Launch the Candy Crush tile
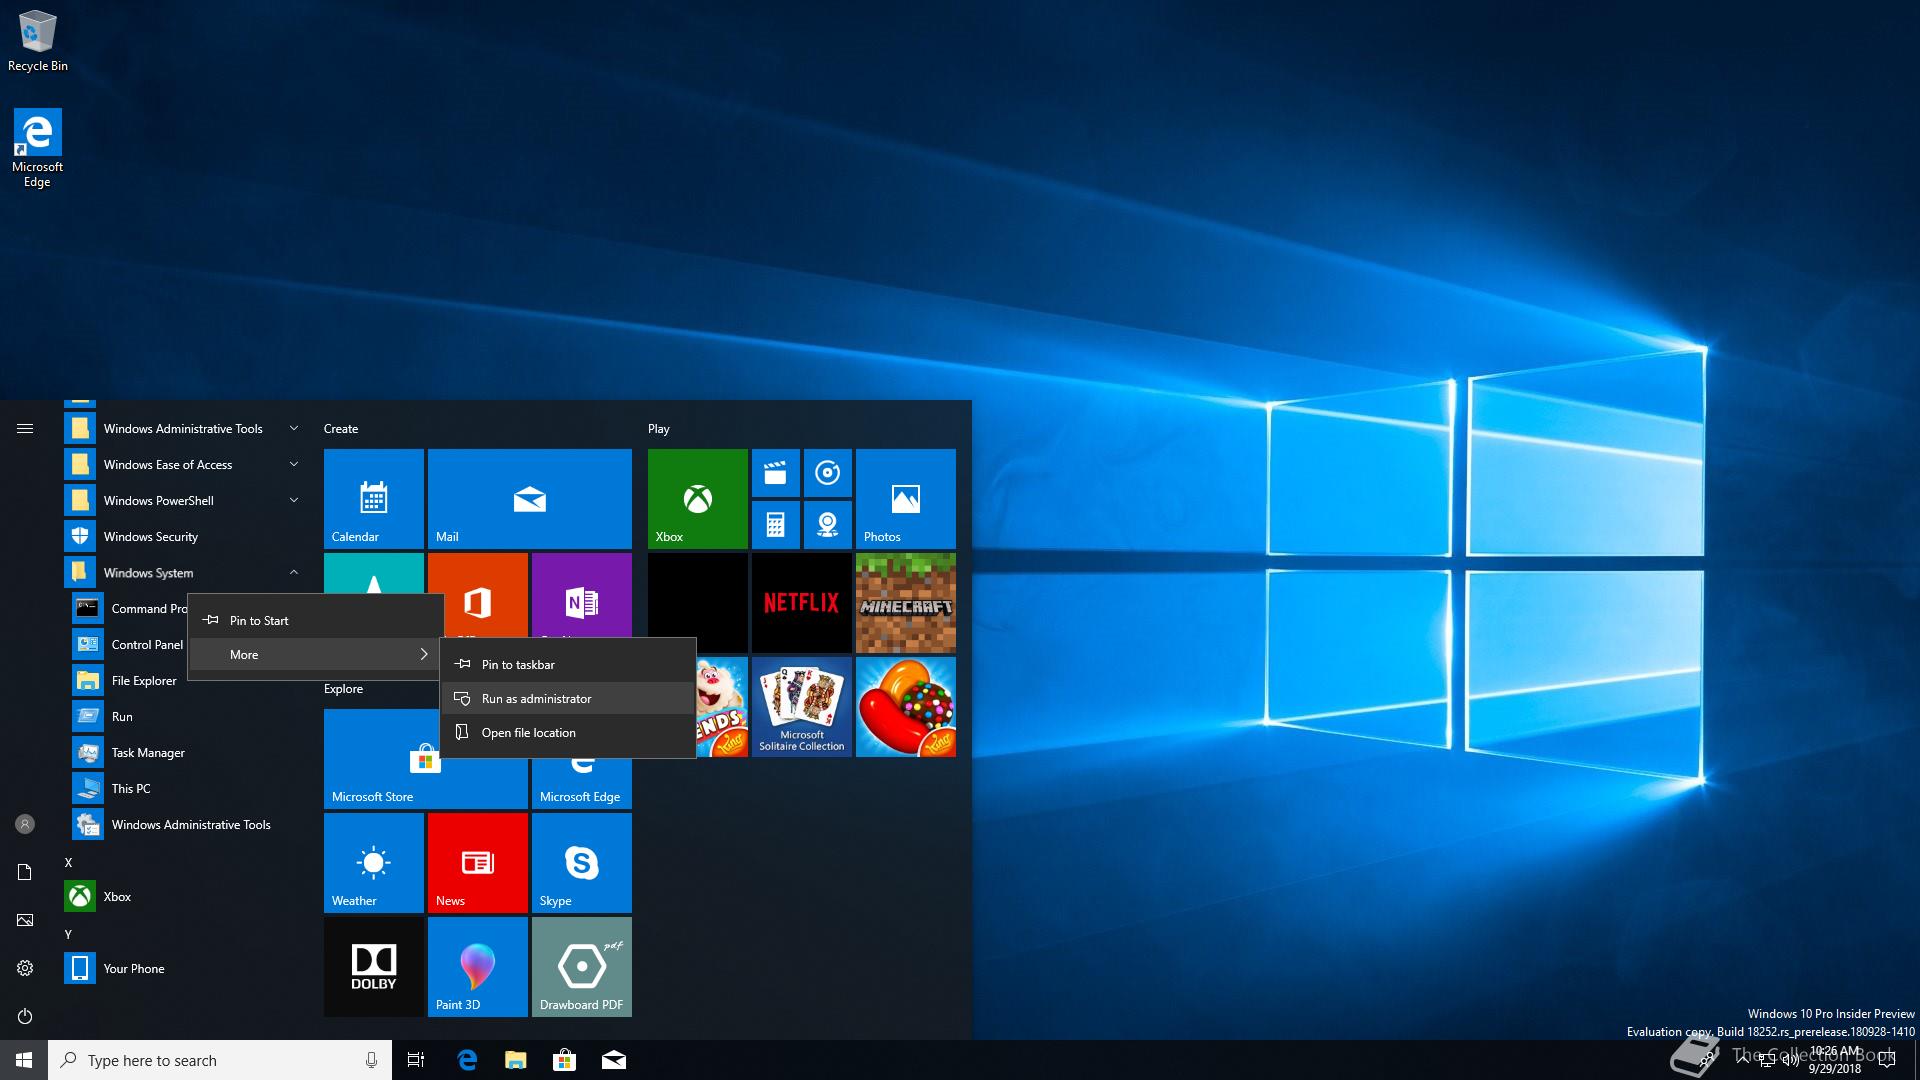1920x1080 pixels. point(906,706)
